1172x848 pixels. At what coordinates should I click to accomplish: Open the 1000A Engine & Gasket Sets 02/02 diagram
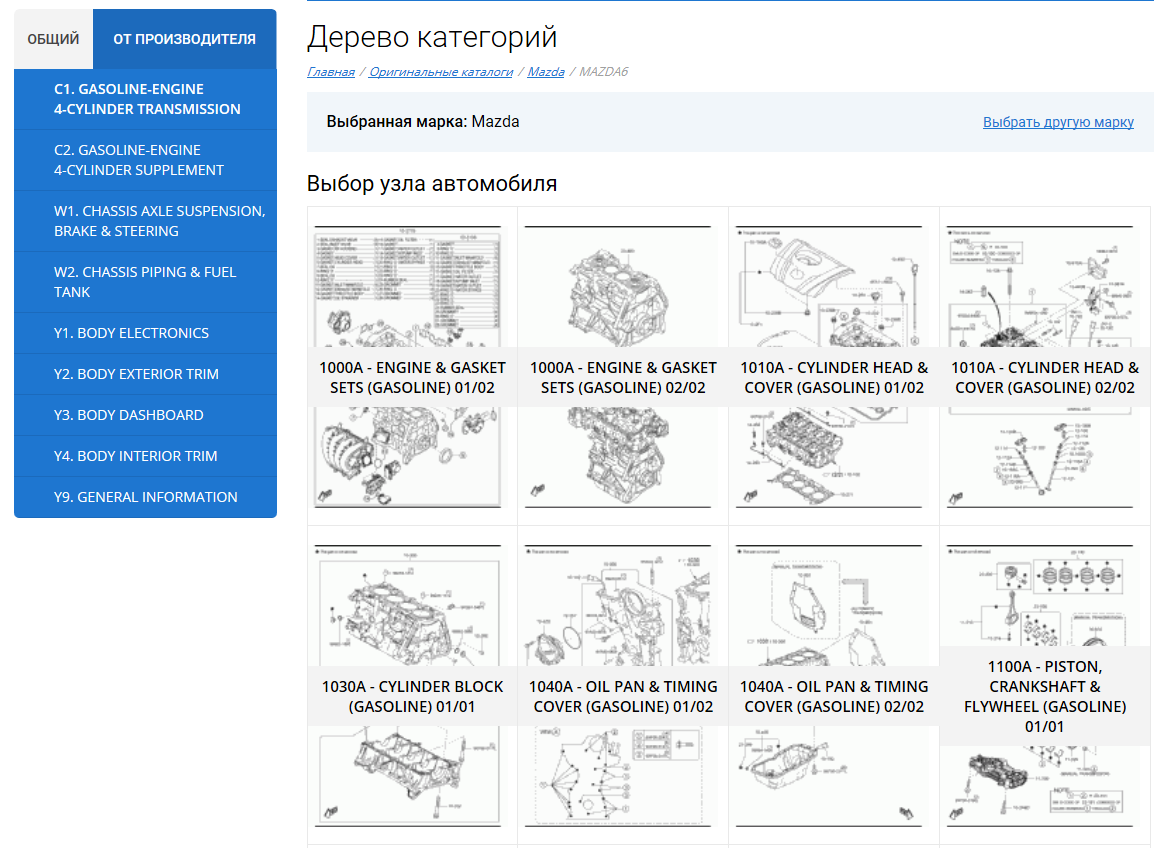[623, 366]
